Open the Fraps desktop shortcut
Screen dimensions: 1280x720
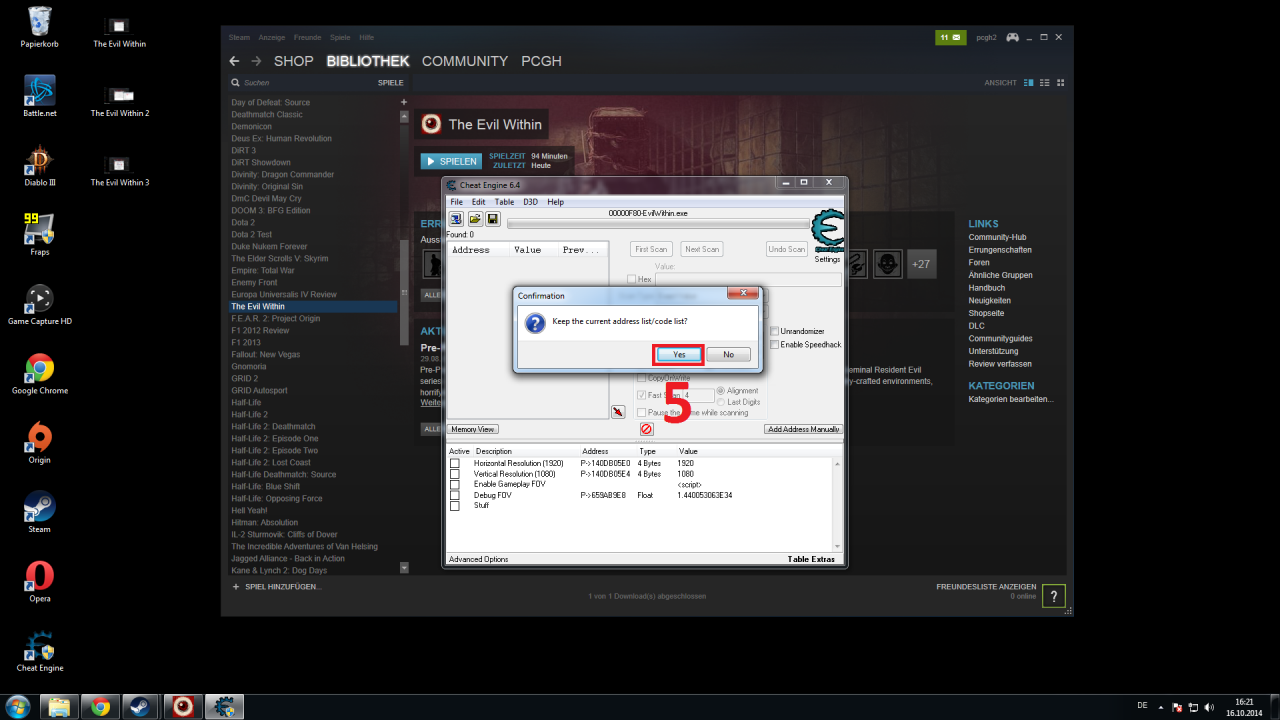click(x=39, y=235)
